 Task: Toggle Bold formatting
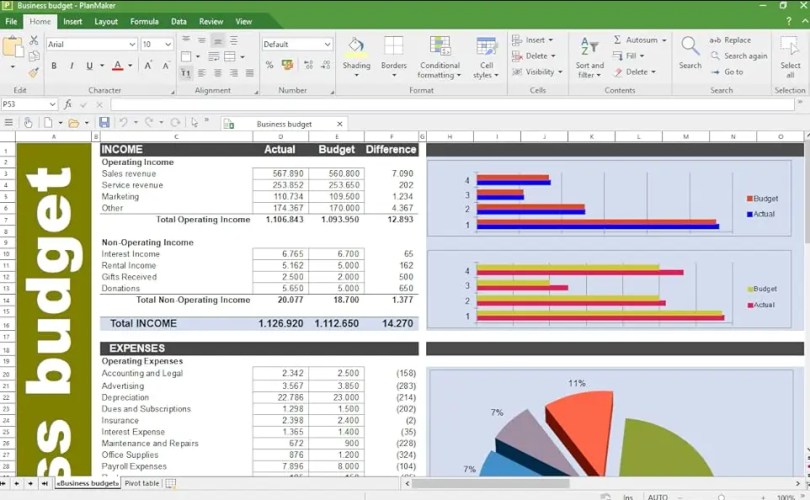pos(54,66)
